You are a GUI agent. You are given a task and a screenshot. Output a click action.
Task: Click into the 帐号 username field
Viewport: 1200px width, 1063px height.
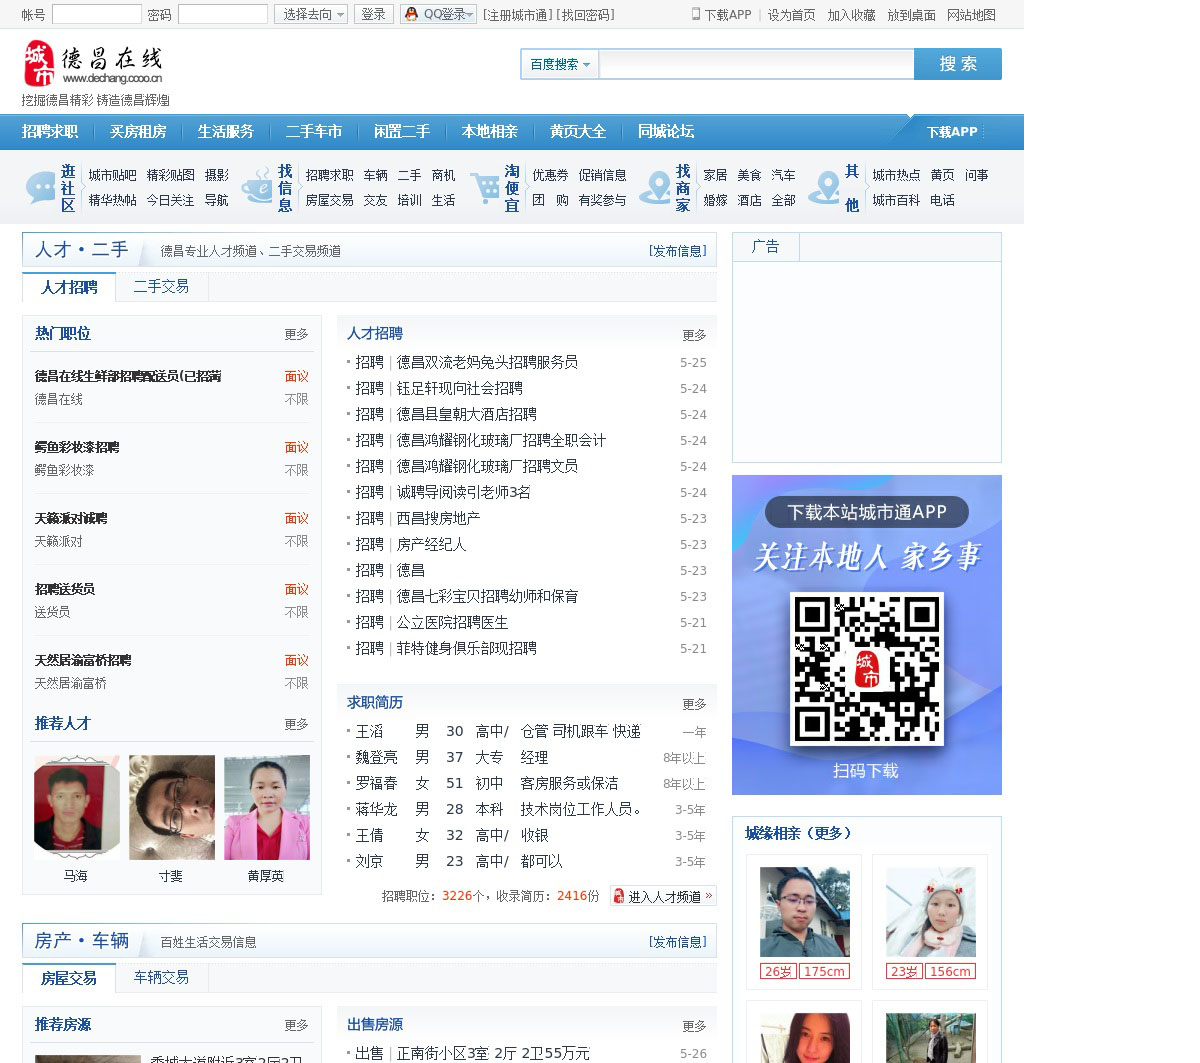(x=96, y=14)
